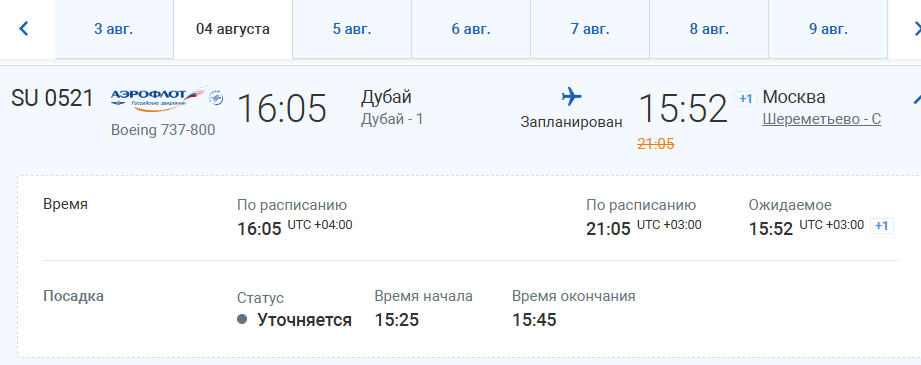
Task: Click flight number SU 0521
Action: pos(52,98)
